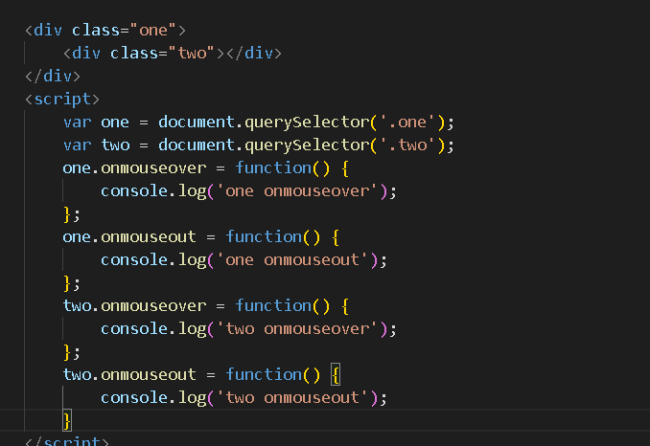Screen dimensions: 650x446
Task: Click the nested div class="two" line
Action: coord(172,53)
